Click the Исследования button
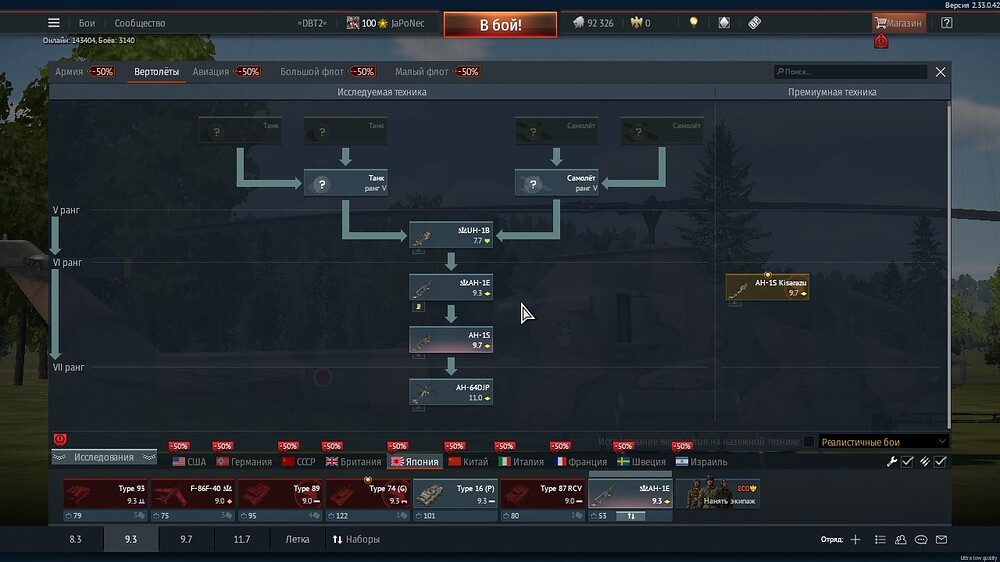The image size is (1000, 562). 104,457
